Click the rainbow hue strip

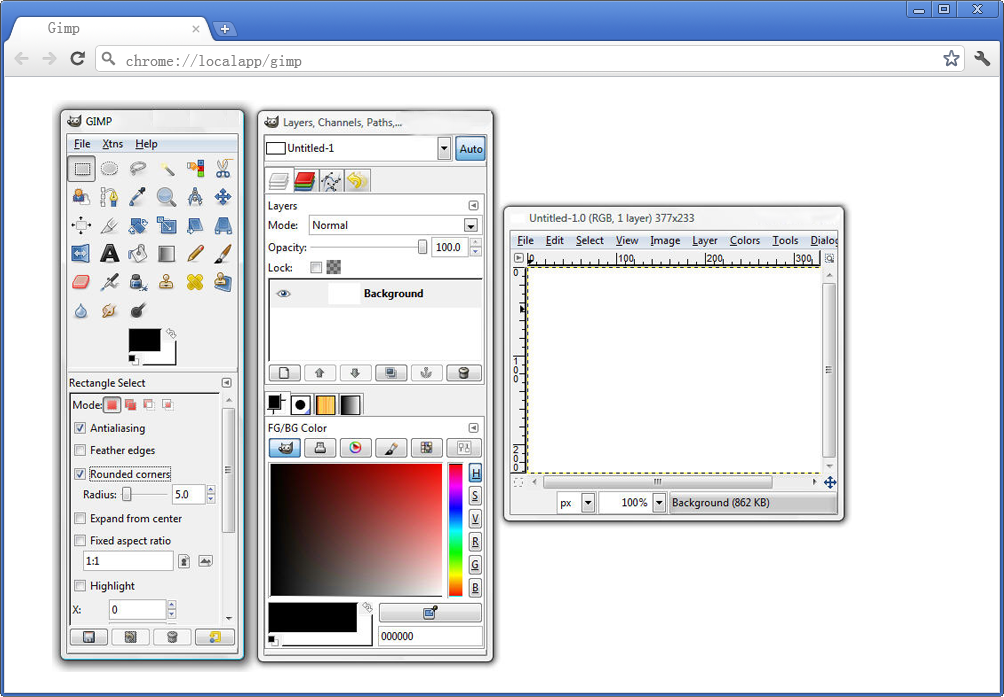coord(455,530)
